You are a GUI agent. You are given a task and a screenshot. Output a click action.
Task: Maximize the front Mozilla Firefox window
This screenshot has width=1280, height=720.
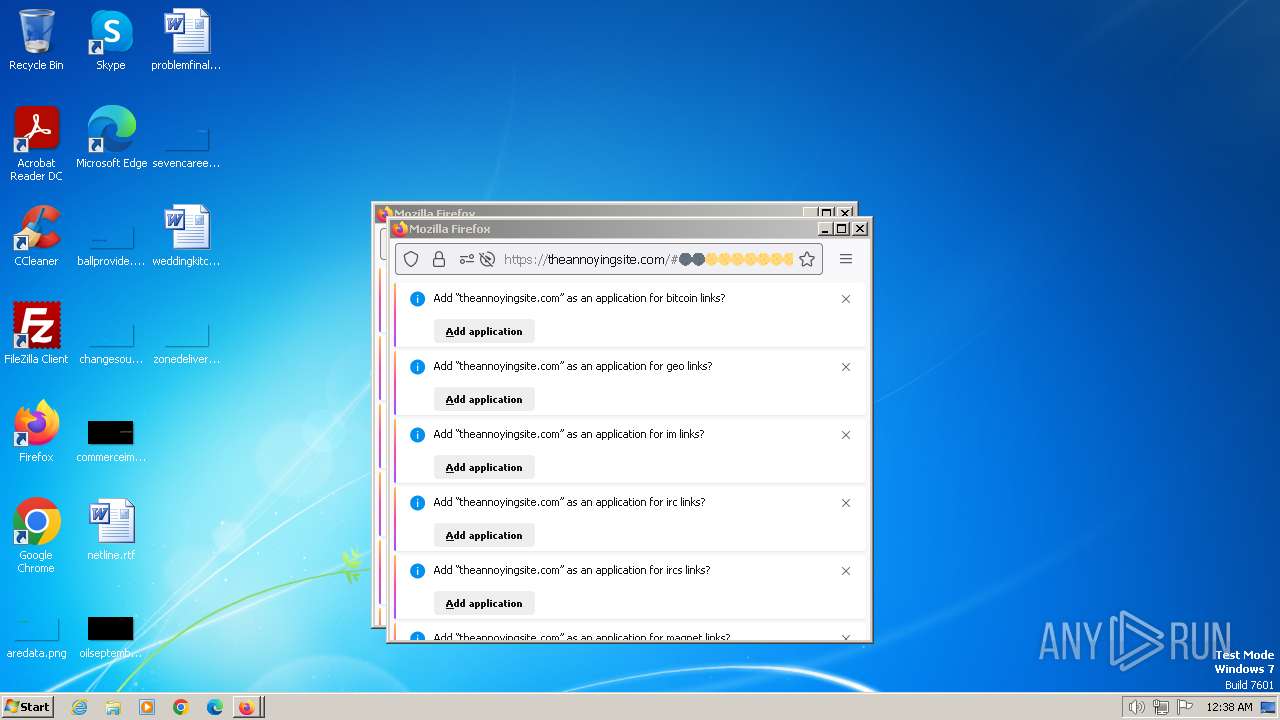[842, 229]
